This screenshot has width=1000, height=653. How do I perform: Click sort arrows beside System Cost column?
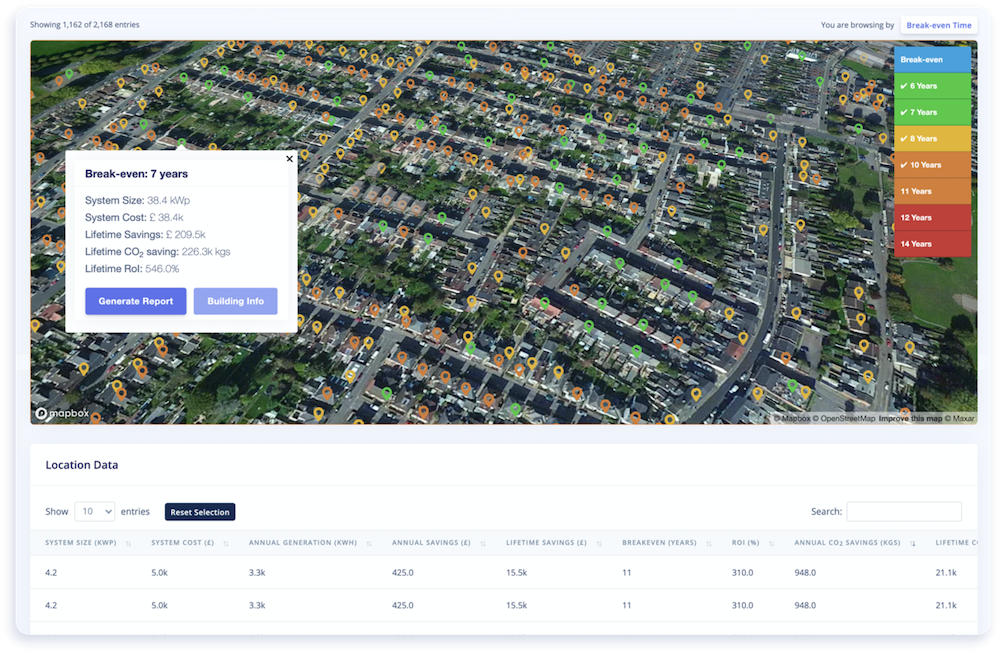226,544
